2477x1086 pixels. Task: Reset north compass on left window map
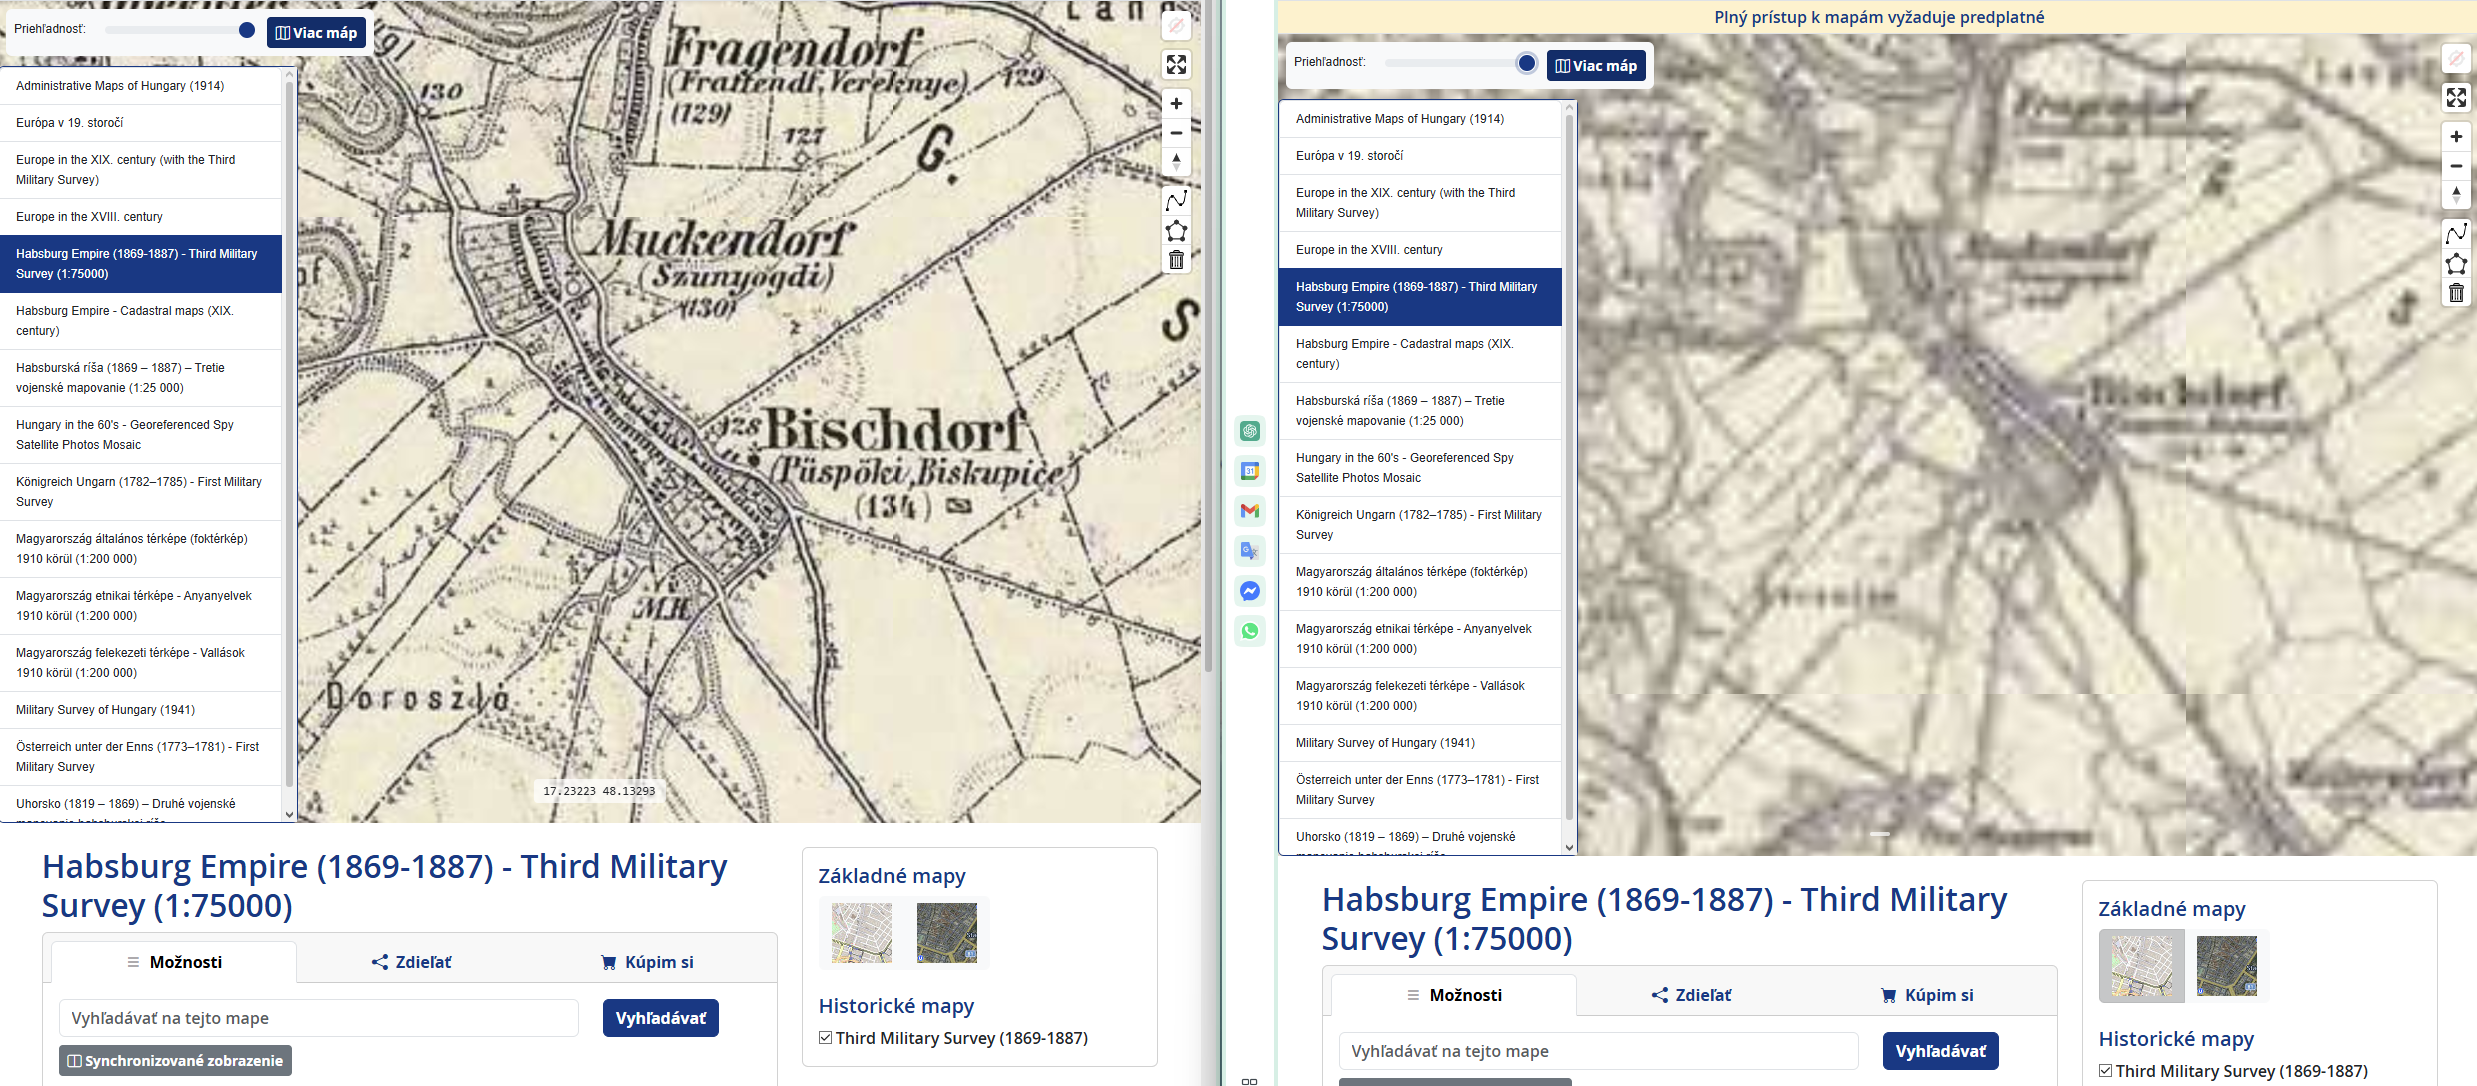click(x=1176, y=161)
